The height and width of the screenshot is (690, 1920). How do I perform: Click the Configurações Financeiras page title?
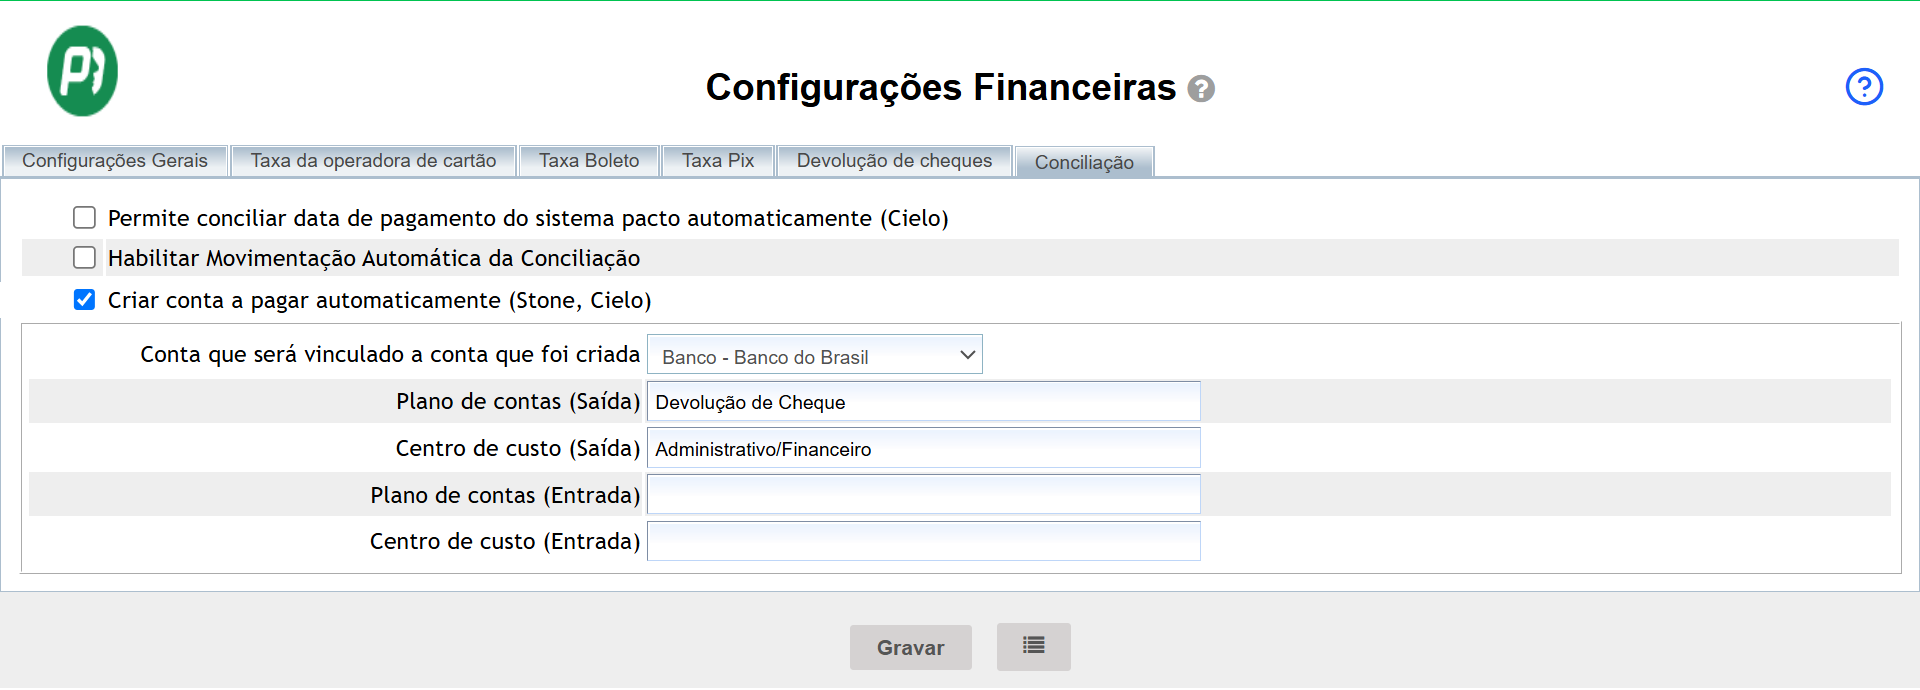click(940, 88)
